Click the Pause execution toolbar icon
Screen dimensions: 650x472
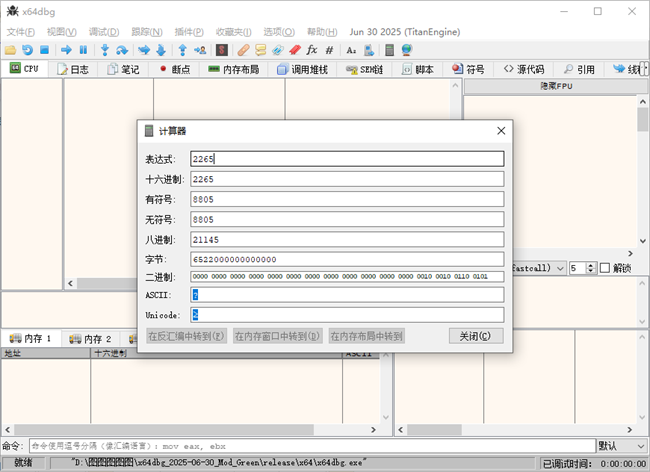(84, 49)
